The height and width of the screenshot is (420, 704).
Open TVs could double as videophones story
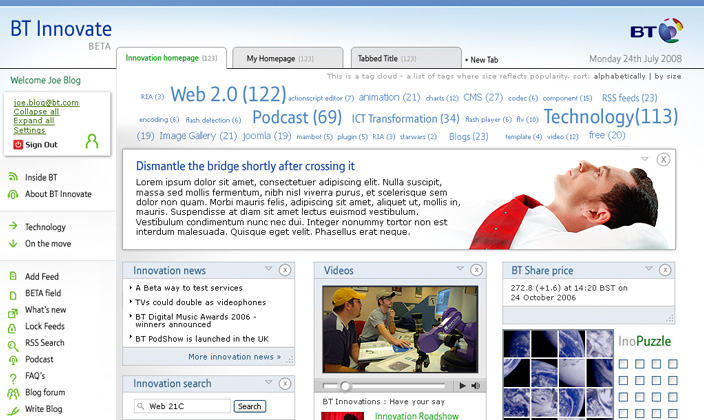click(200, 302)
